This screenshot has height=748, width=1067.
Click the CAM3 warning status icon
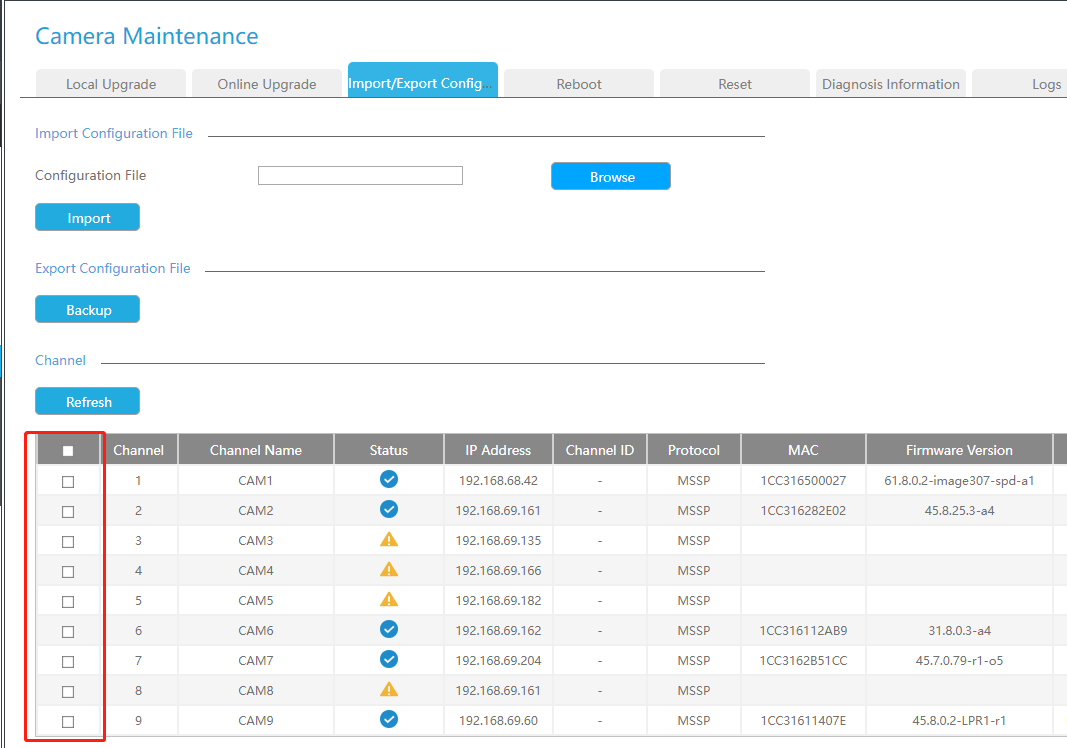pyautogui.click(x=389, y=540)
